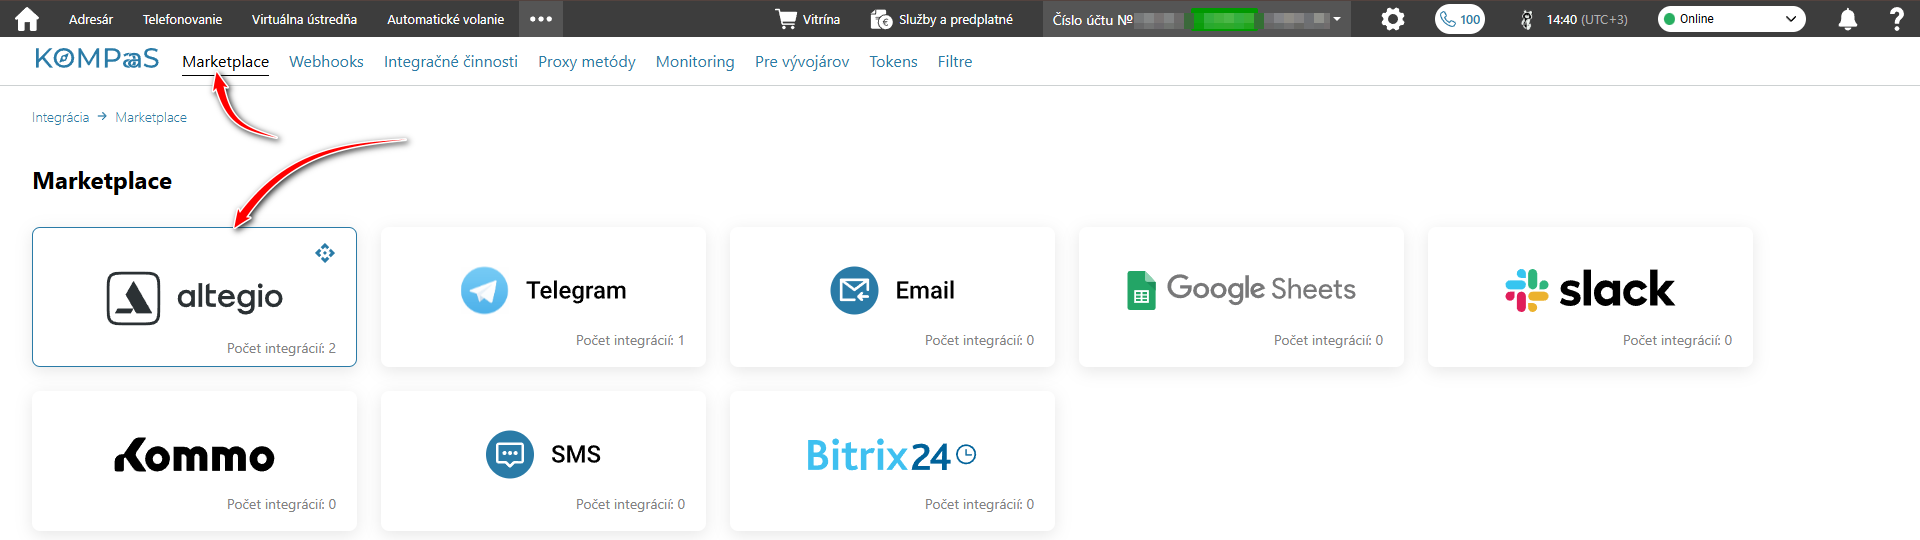
Task: Click the Vitrína cart icon
Action: point(787,19)
